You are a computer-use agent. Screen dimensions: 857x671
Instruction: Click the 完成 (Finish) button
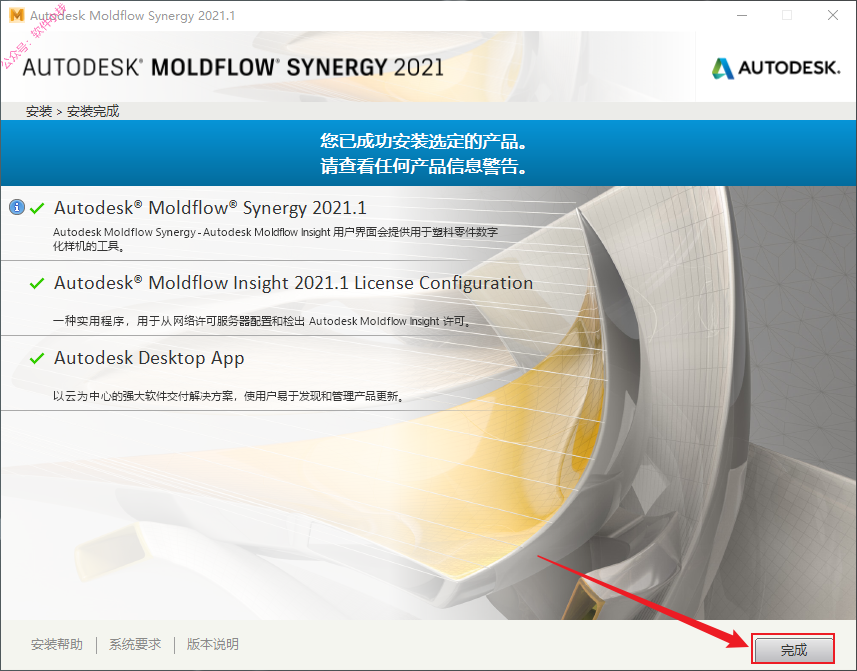point(794,650)
